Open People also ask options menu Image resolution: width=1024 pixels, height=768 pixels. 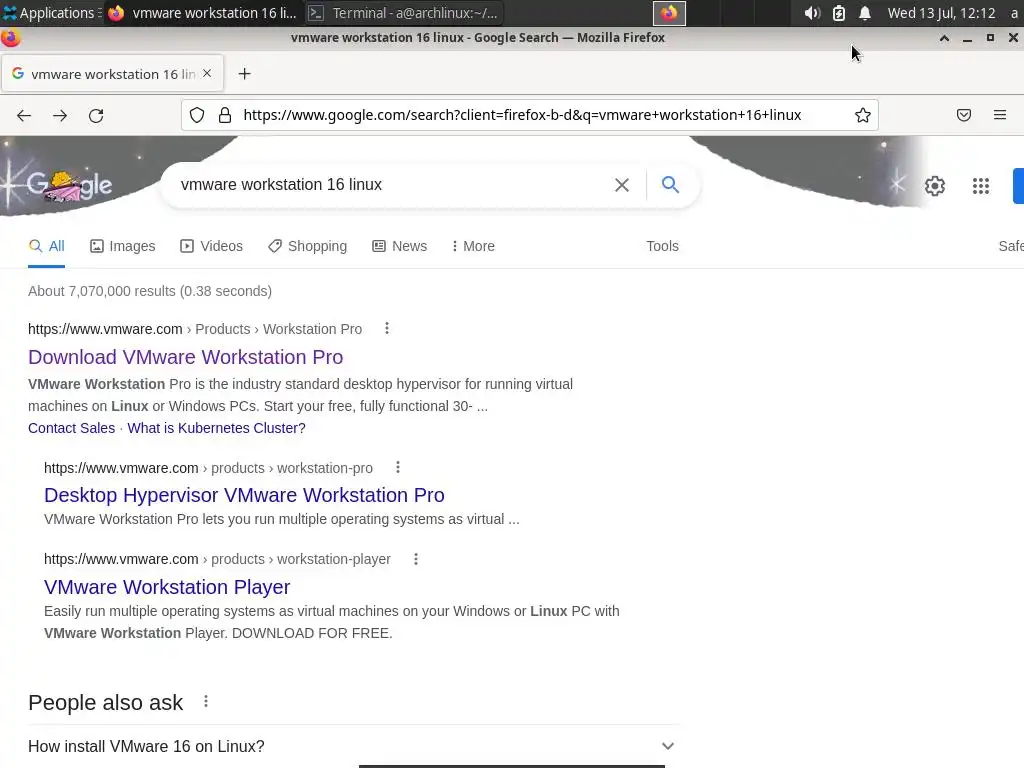[x=206, y=701]
